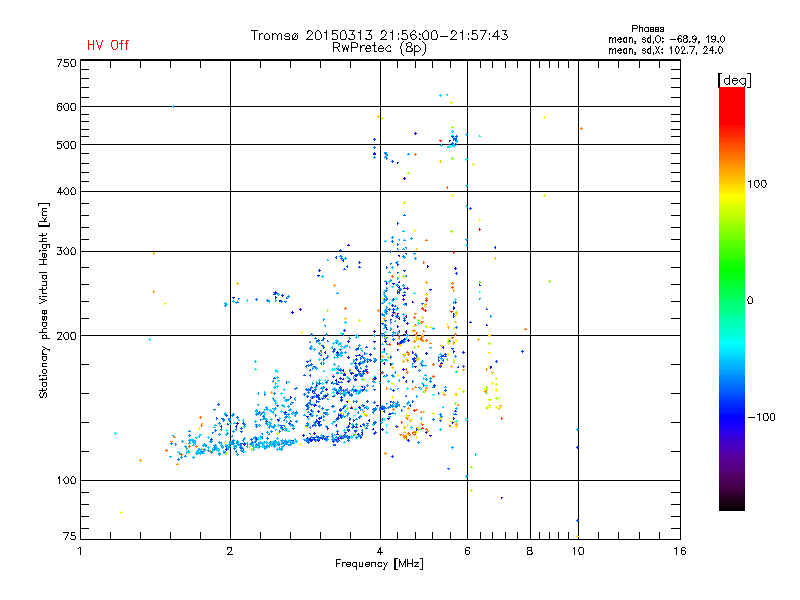This screenshot has height=600, width=800.
Task: Click x-axis tick label '10'
Action: click(x=578, y=551)
